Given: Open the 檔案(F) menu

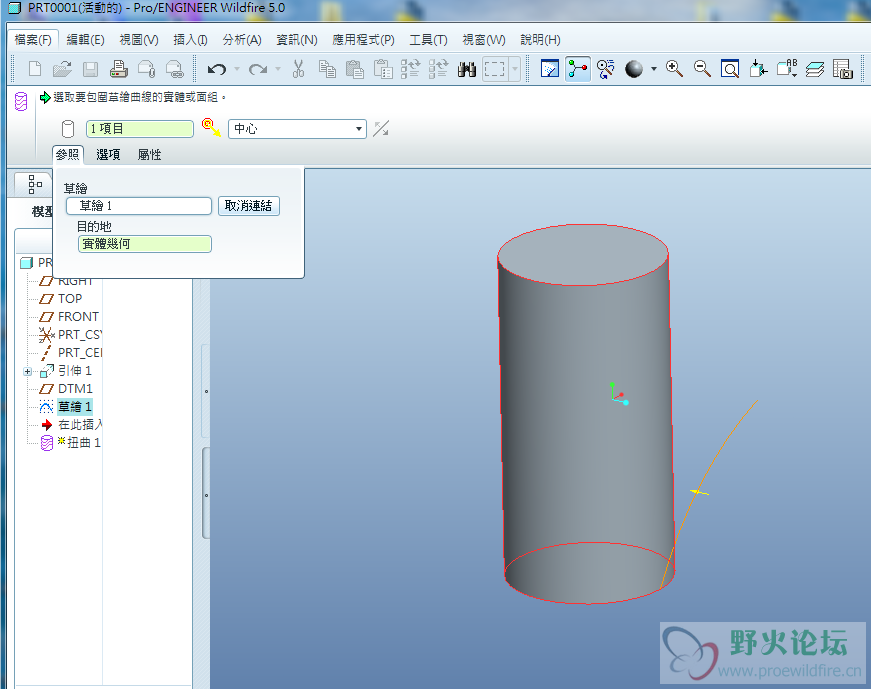Looking at the screenshot, I should pyautogui.click(x=33, y=40).
